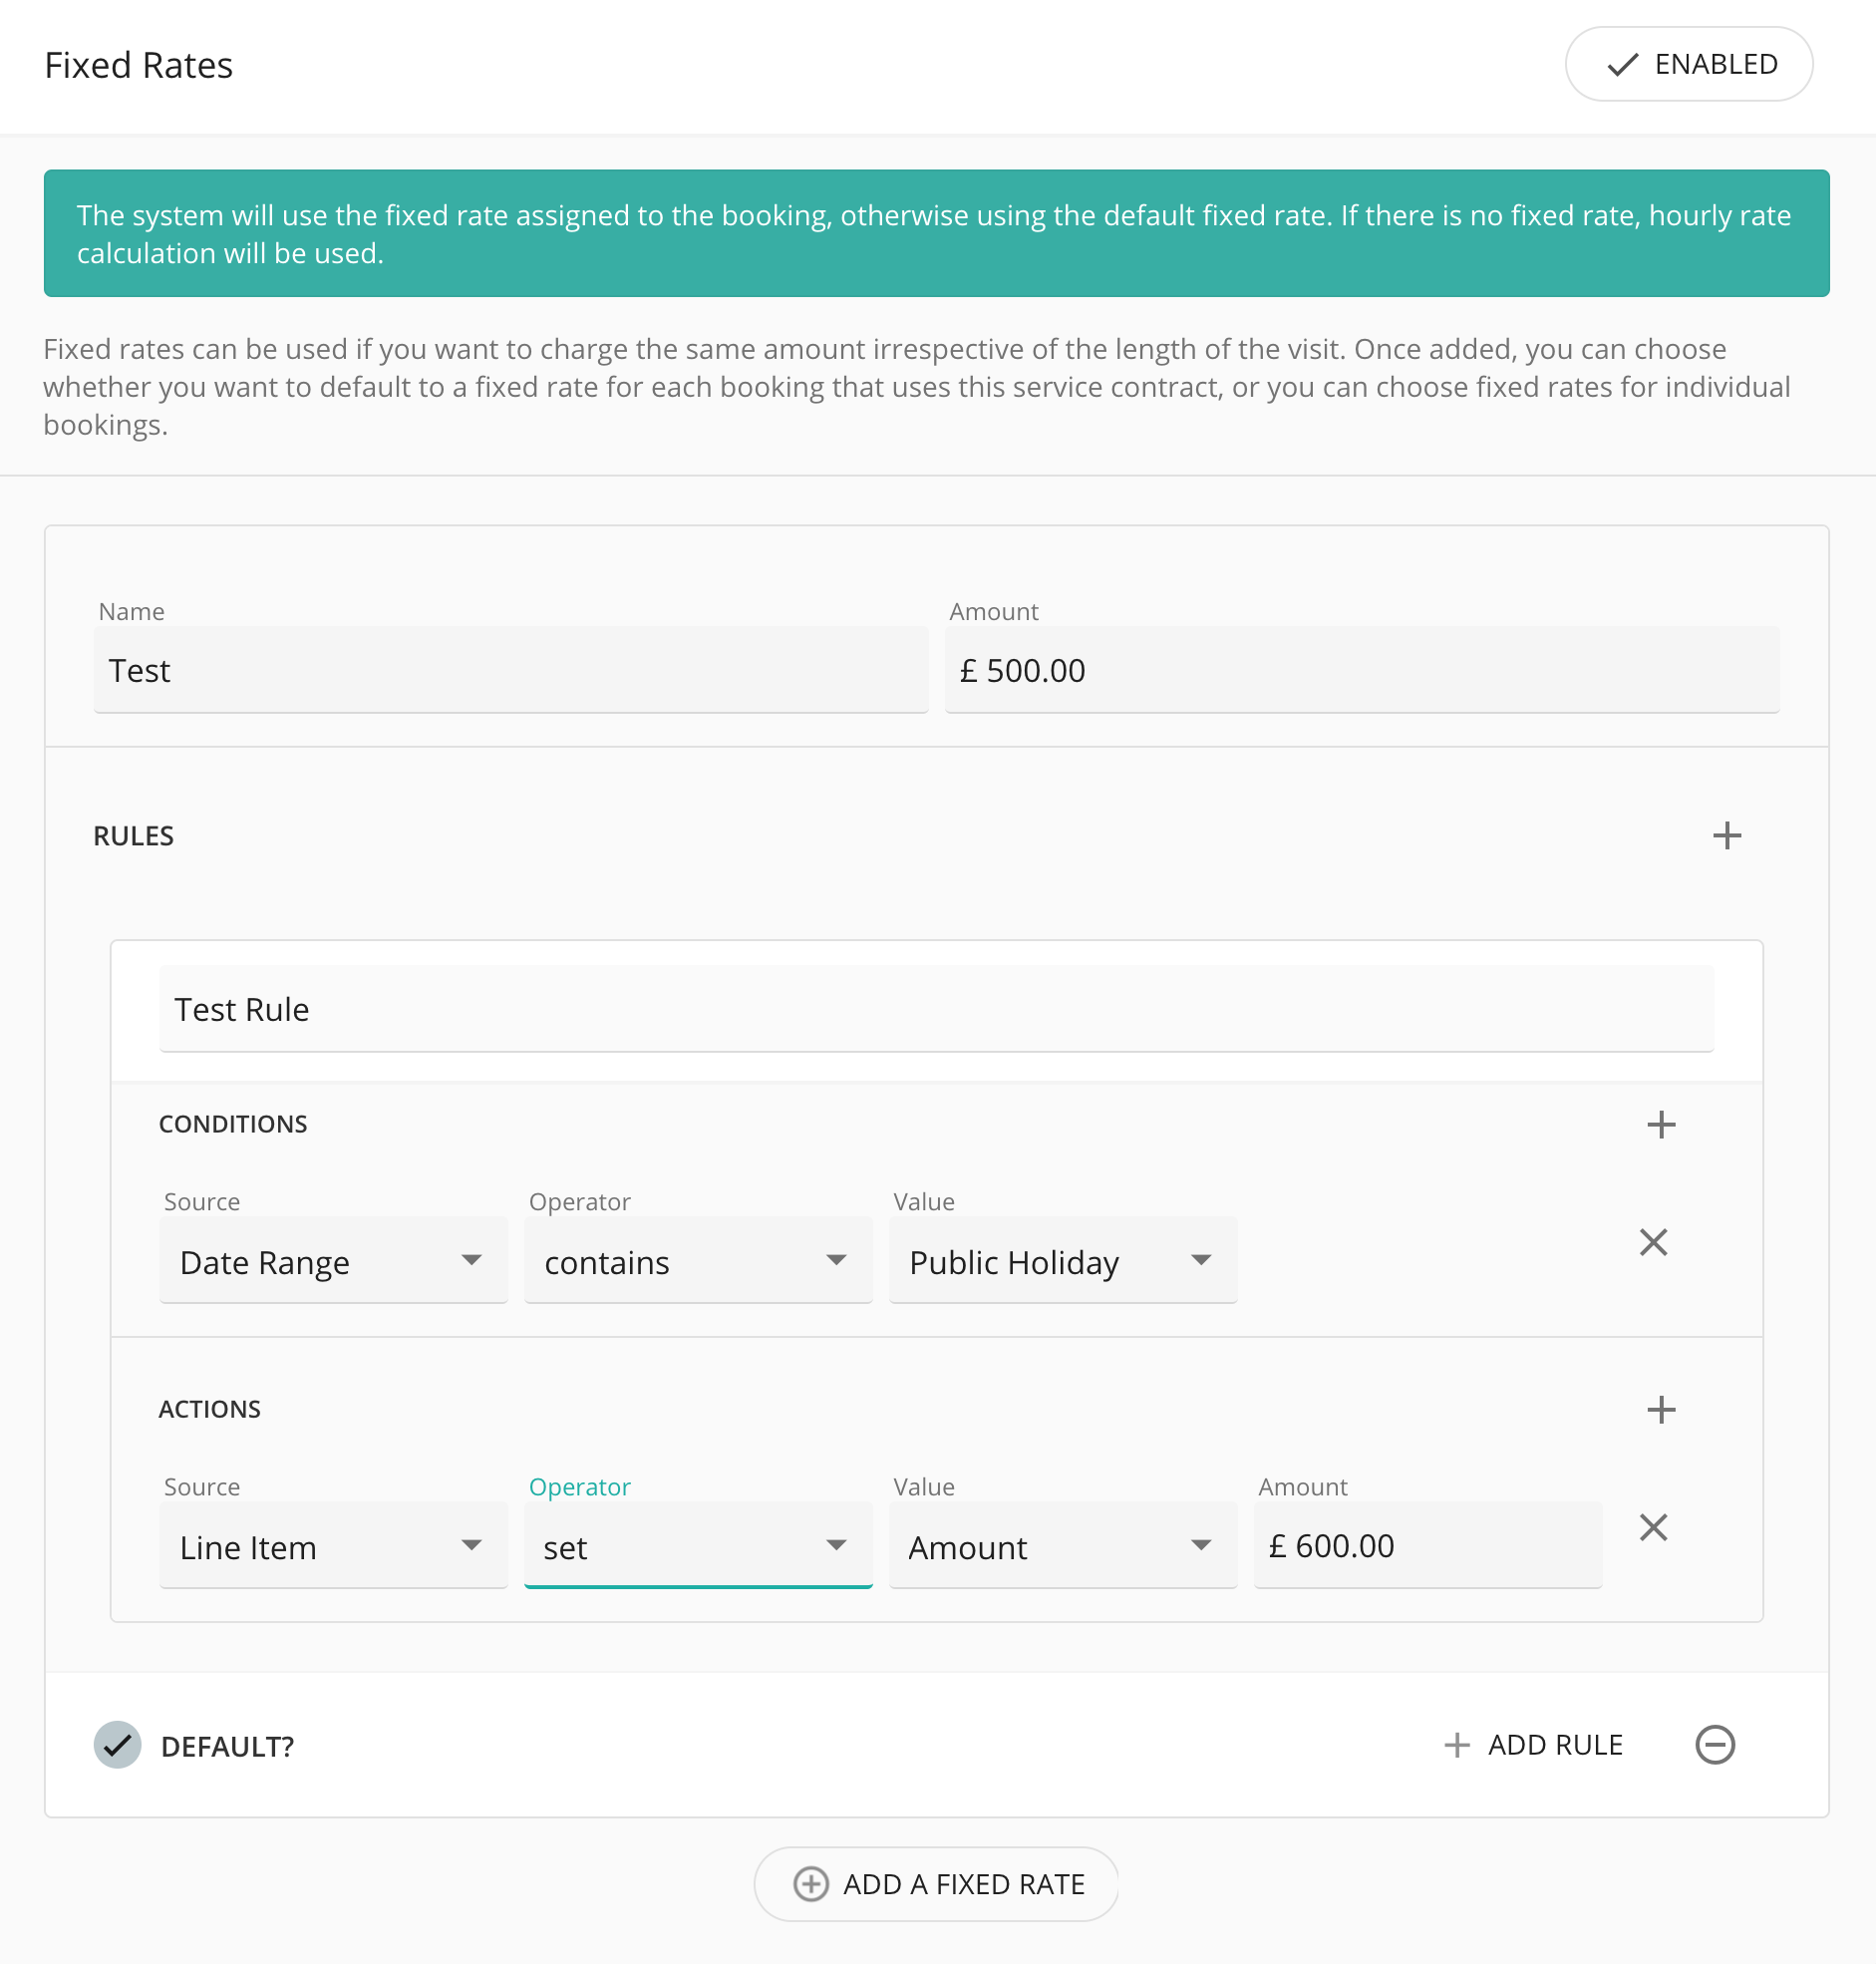Open the Value dropdown showing Public Holiday
Viewport: 1876px width, 1964px height.
[x=1063, y=1261]
